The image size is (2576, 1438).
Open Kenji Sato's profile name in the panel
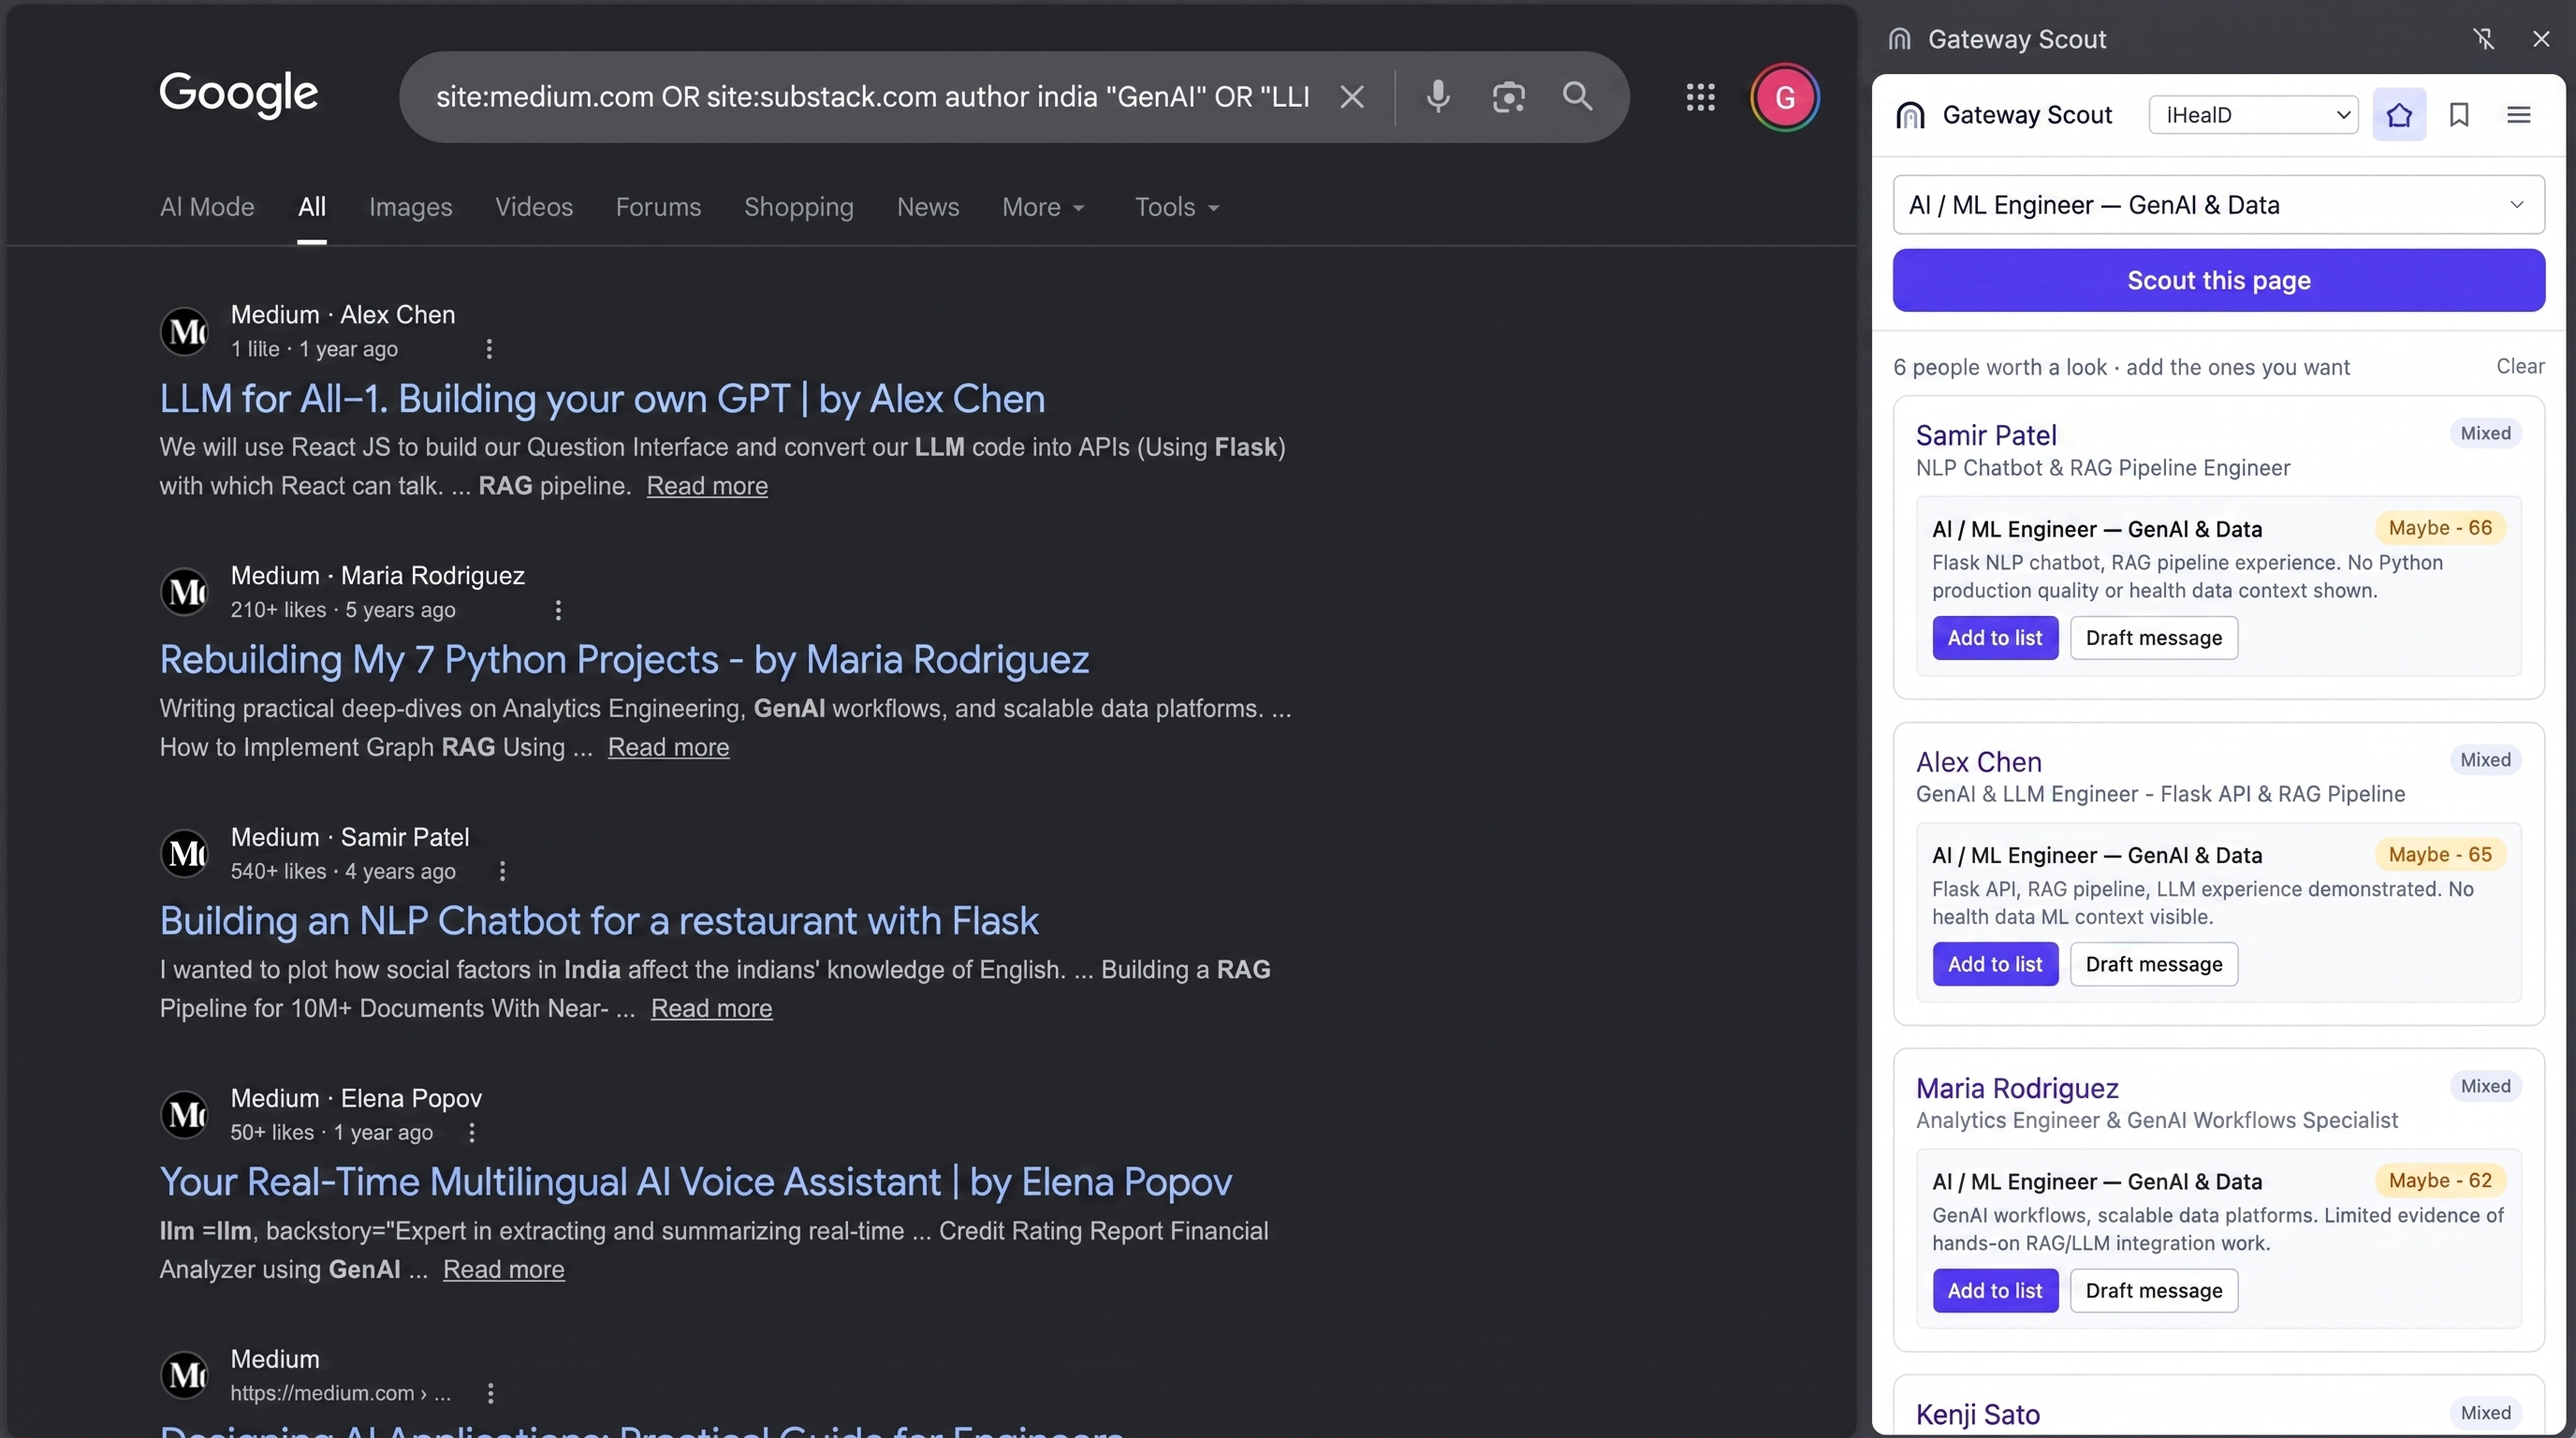(x=1977, y=1415)
